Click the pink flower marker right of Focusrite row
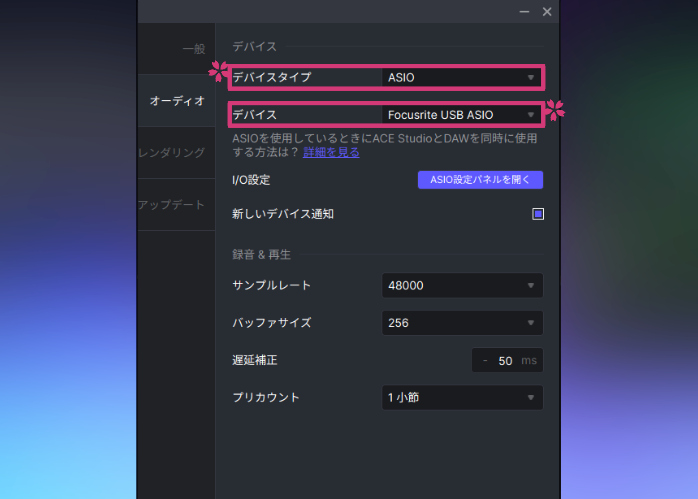Screen dimensions: 698x499 555,109
